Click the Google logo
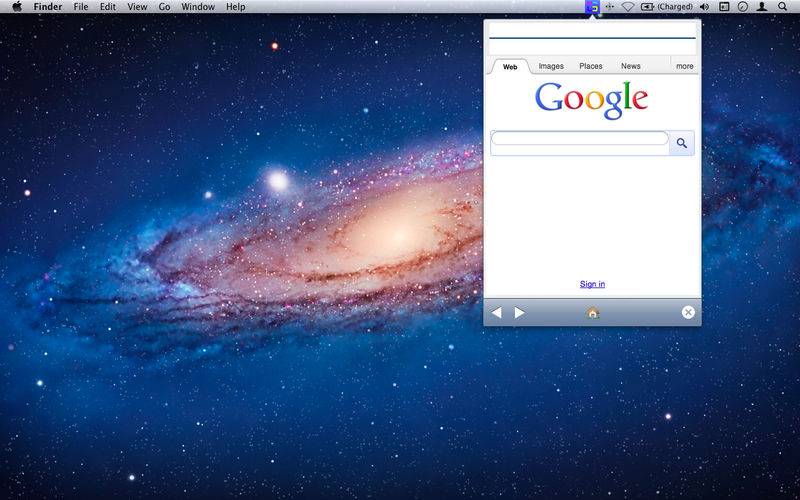Screen dimensions: 800x500 (592, 101)
